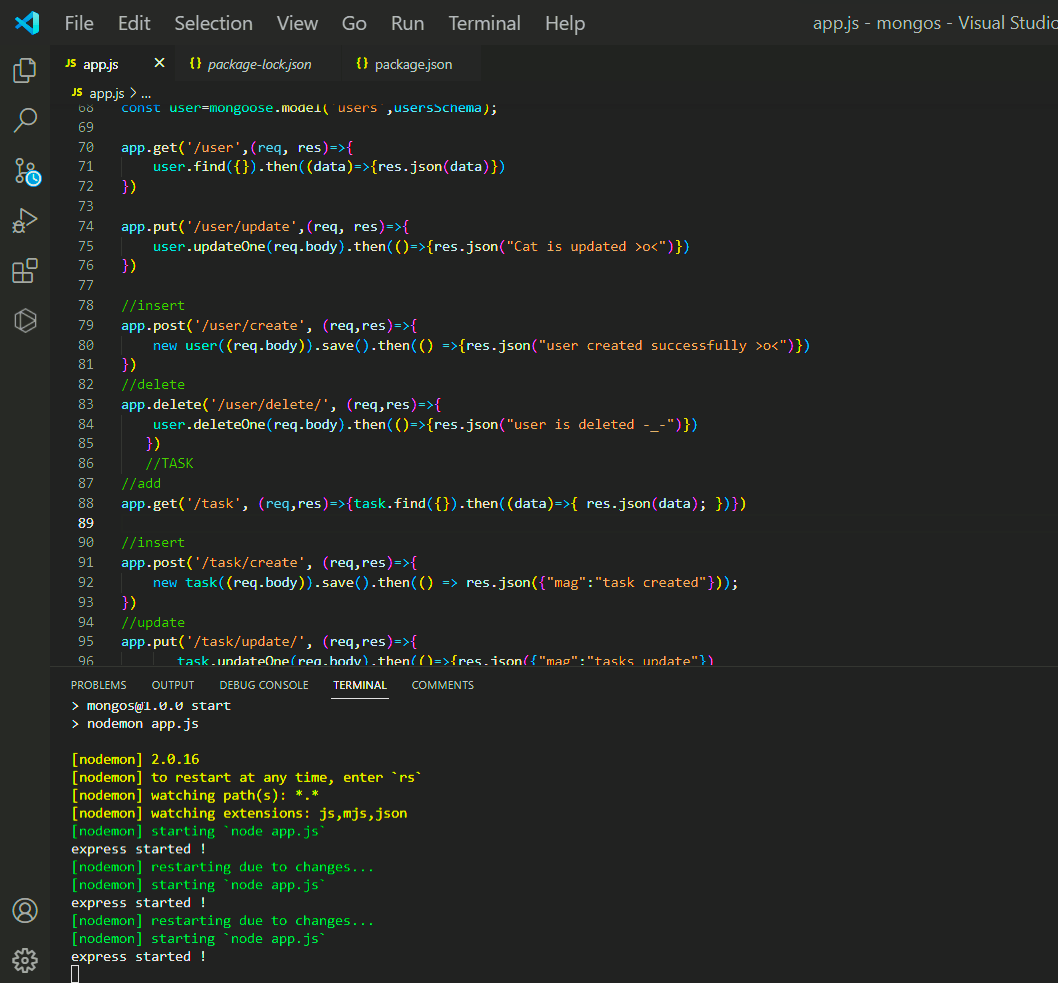The width and height of the screenshot is (1058, 983).
Task: Open the Edit menu
Action: pyautogui.click(x=134, y=24)
